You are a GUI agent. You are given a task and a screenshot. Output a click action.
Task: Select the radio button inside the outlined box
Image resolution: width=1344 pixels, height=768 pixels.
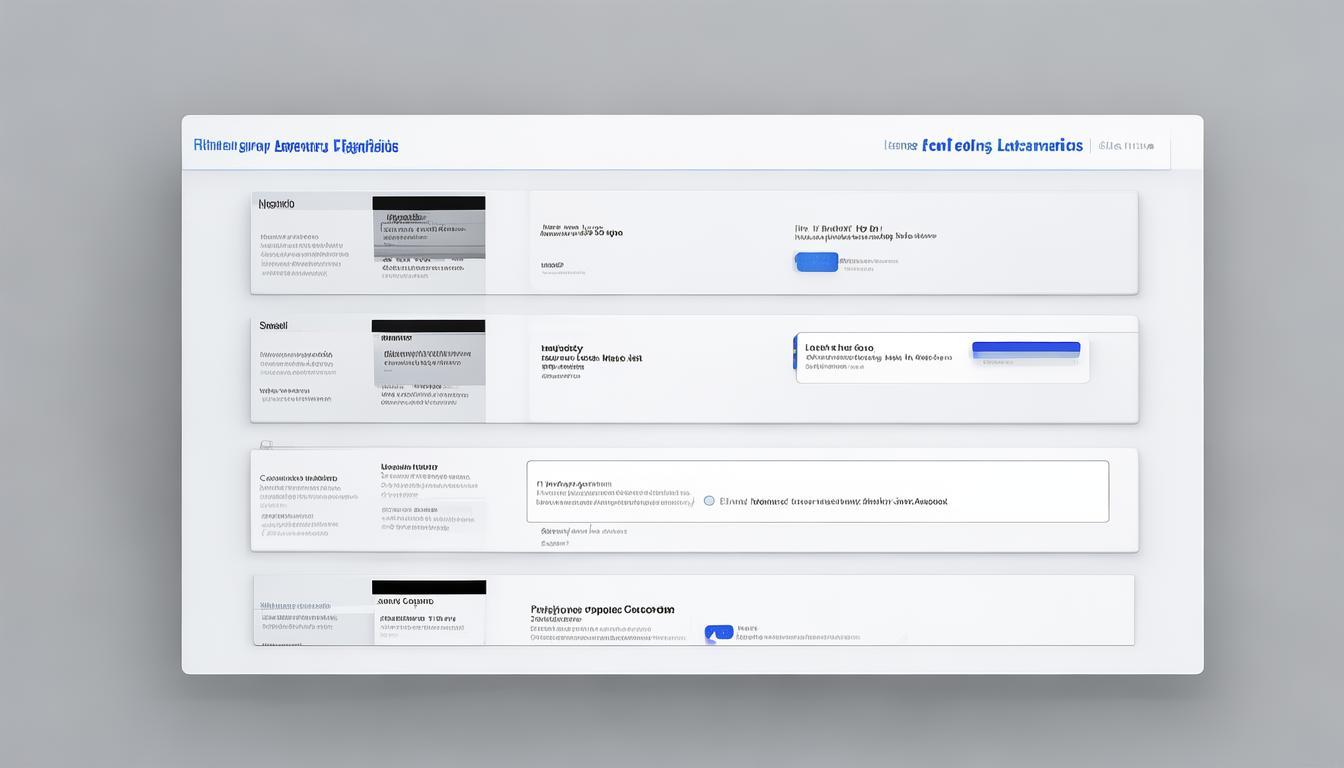[709, 501]
